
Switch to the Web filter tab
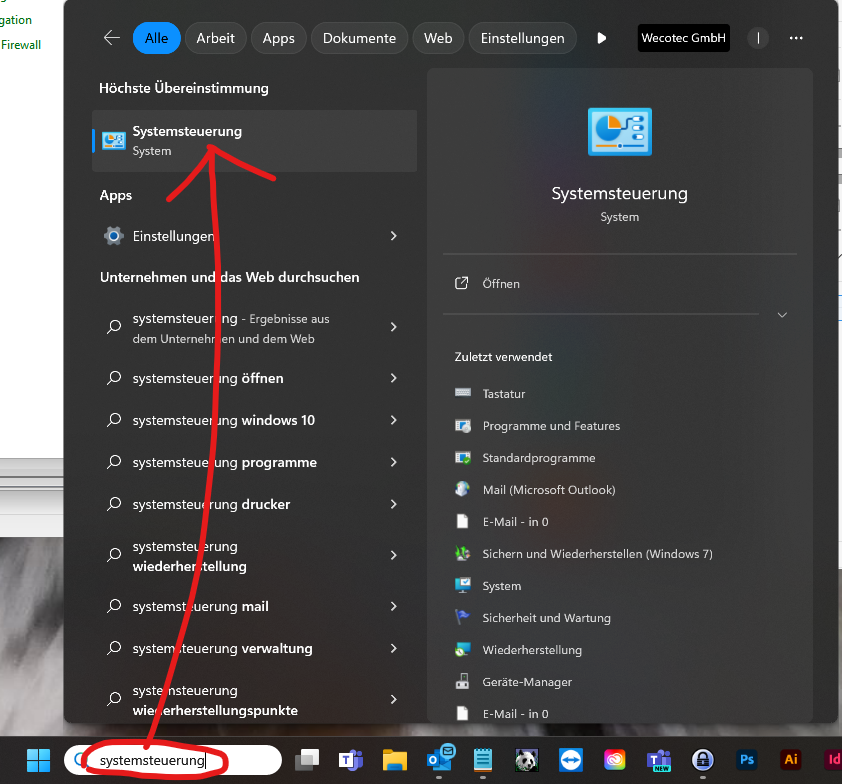pos(438,38)
